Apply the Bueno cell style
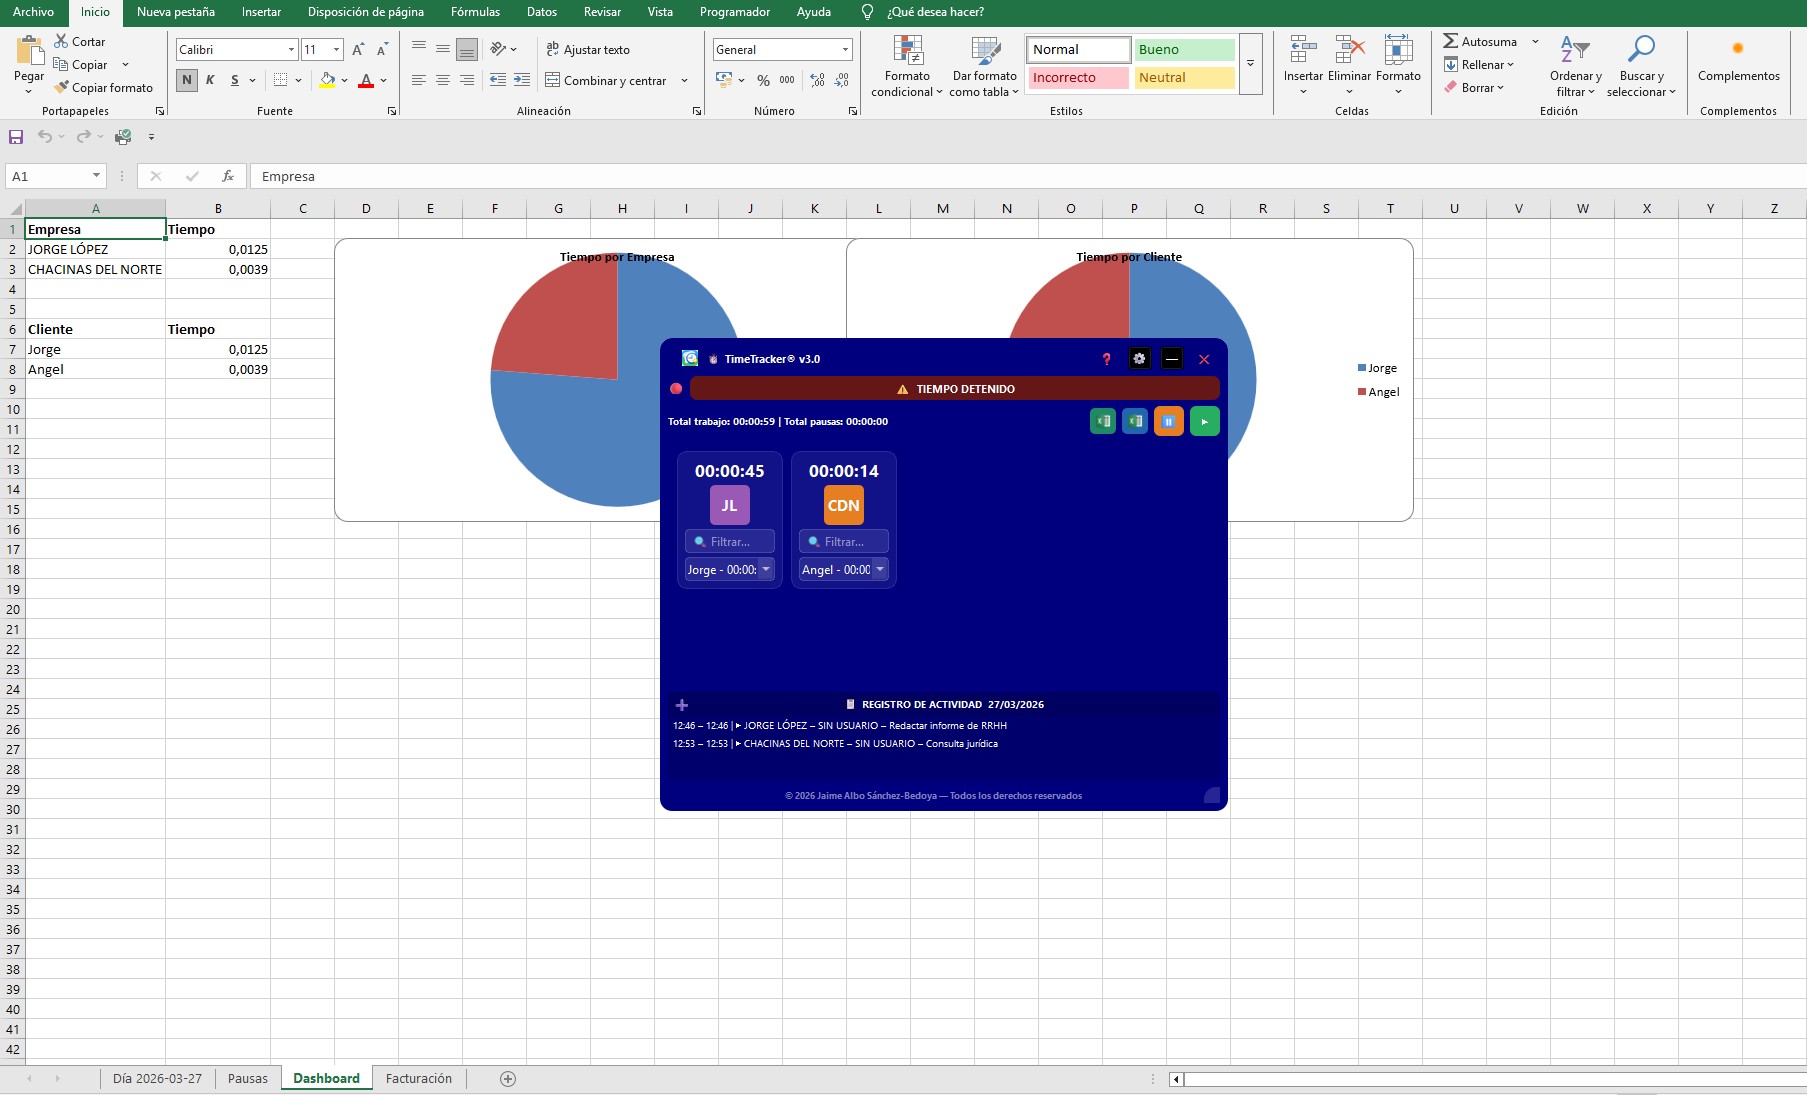The image size is (1807, 1095). tap(1183, 49)
